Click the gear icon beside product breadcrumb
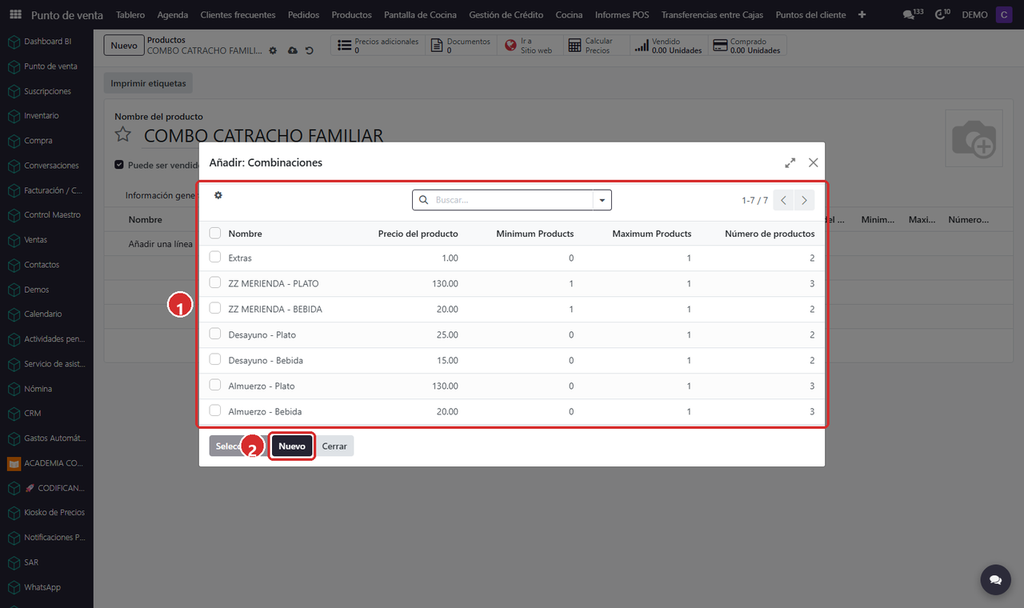Viewport: 1024px width, 608px height. (x=273, y=51)
